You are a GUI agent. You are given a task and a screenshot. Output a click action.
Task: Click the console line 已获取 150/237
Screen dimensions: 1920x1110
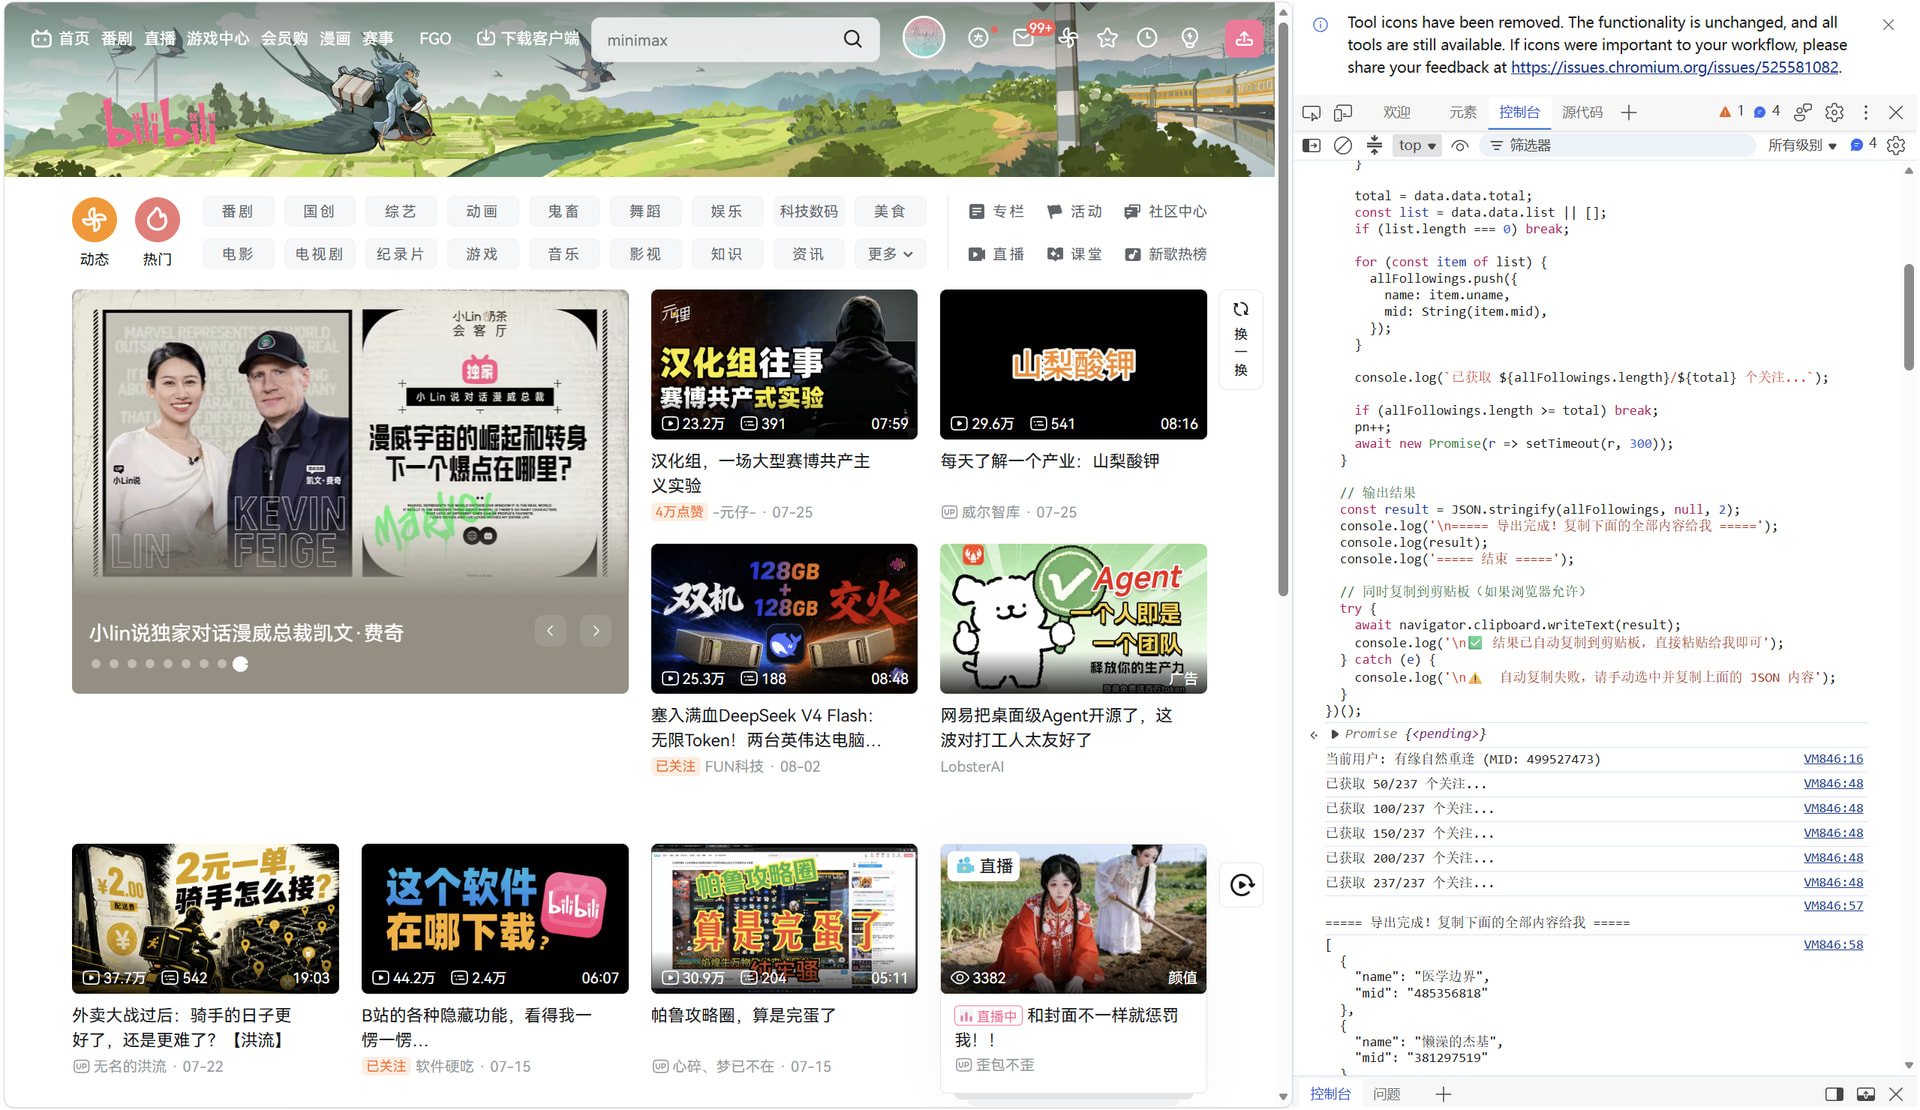[1410, 834]
